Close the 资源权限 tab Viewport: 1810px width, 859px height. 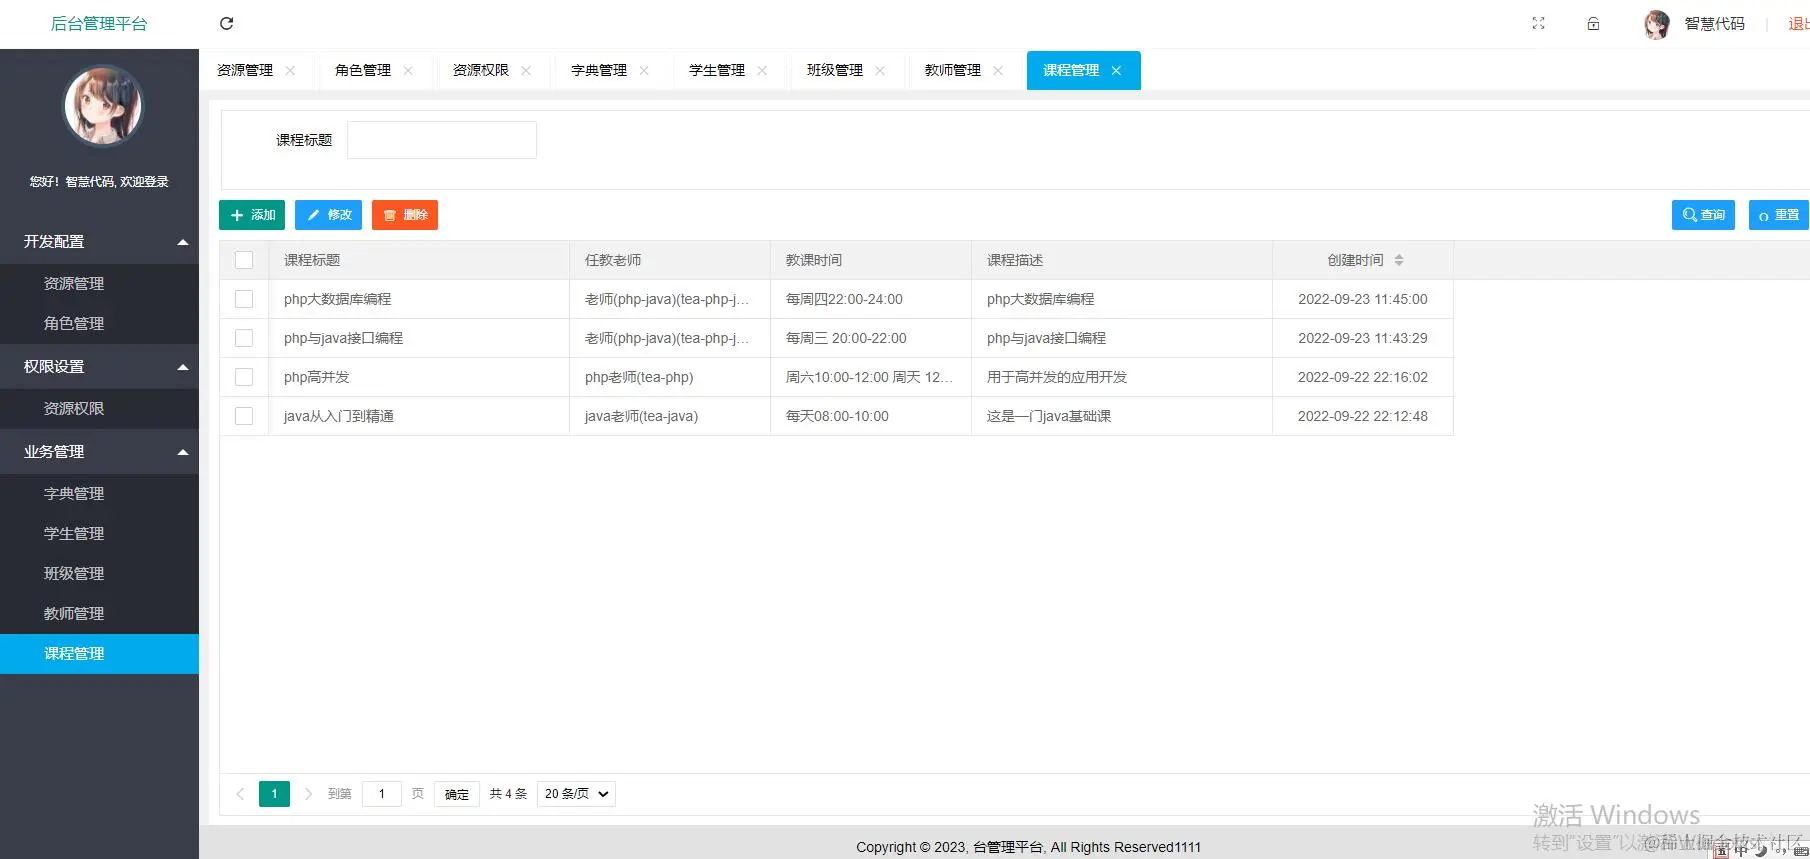tap(526, 70)
